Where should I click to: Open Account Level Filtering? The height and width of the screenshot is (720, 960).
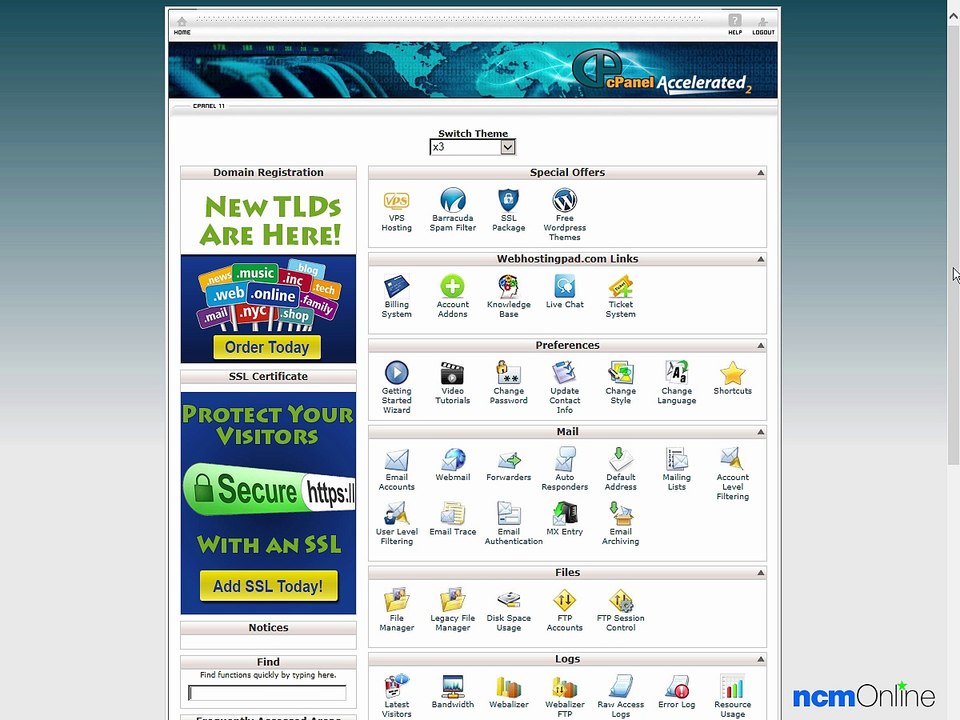pos(732,474)
